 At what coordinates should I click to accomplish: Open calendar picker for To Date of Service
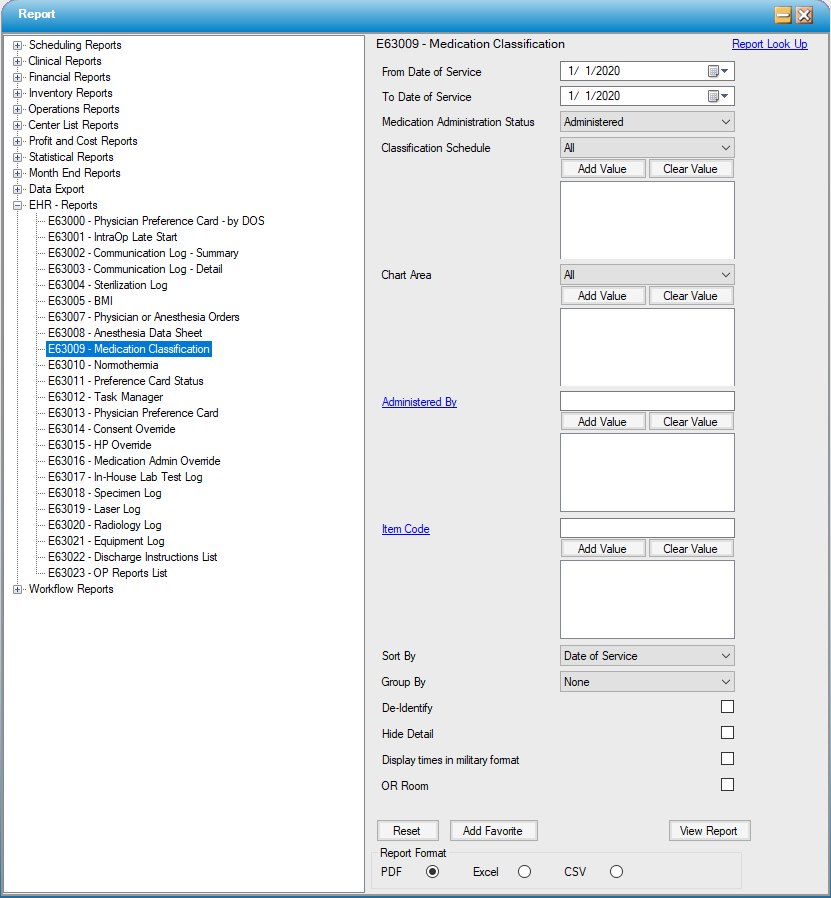(719, 97)
